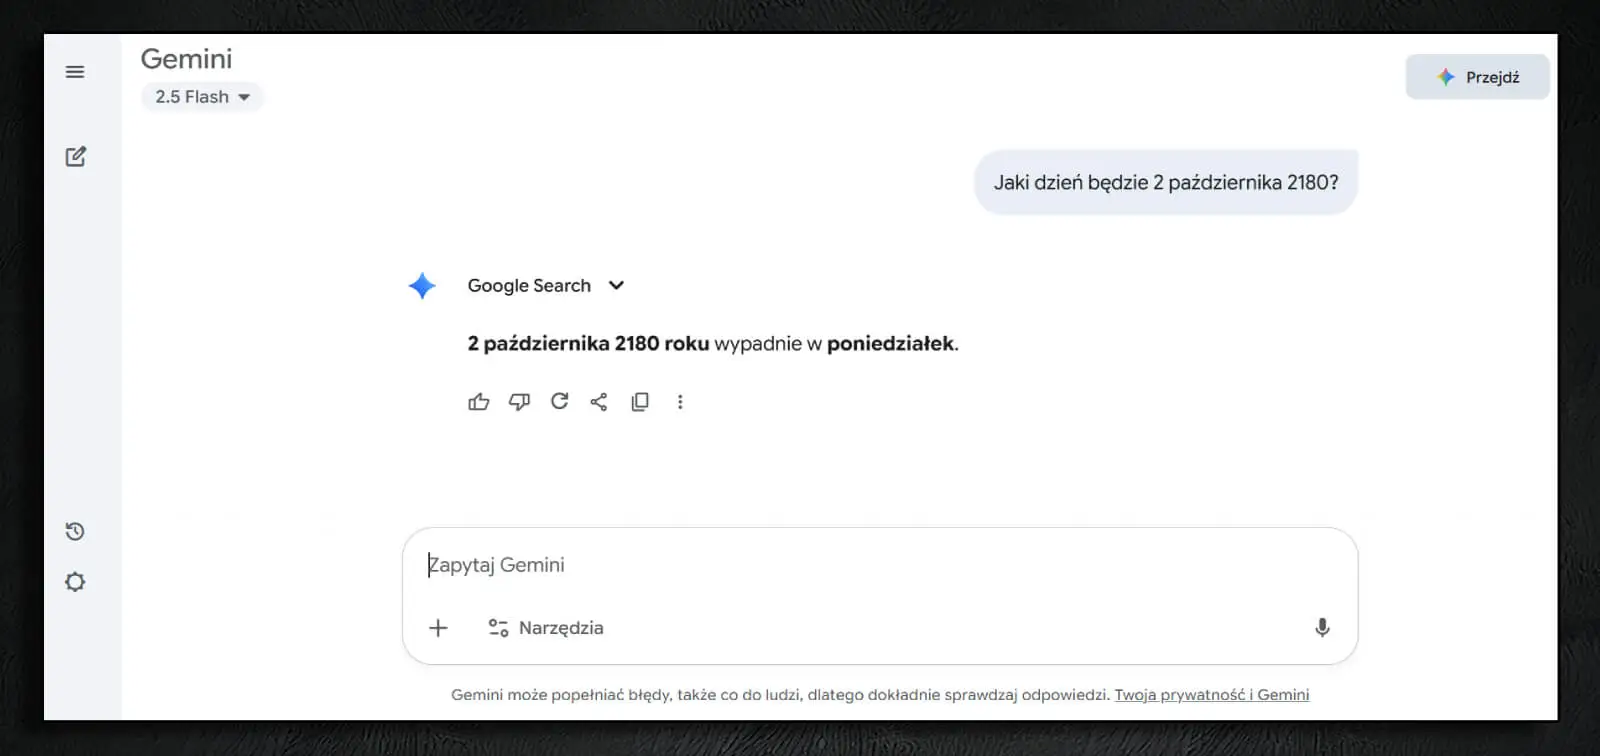Expand the Google Search details chevron
The width and height of the screenshot is (1600, 756).
[617, 285]
